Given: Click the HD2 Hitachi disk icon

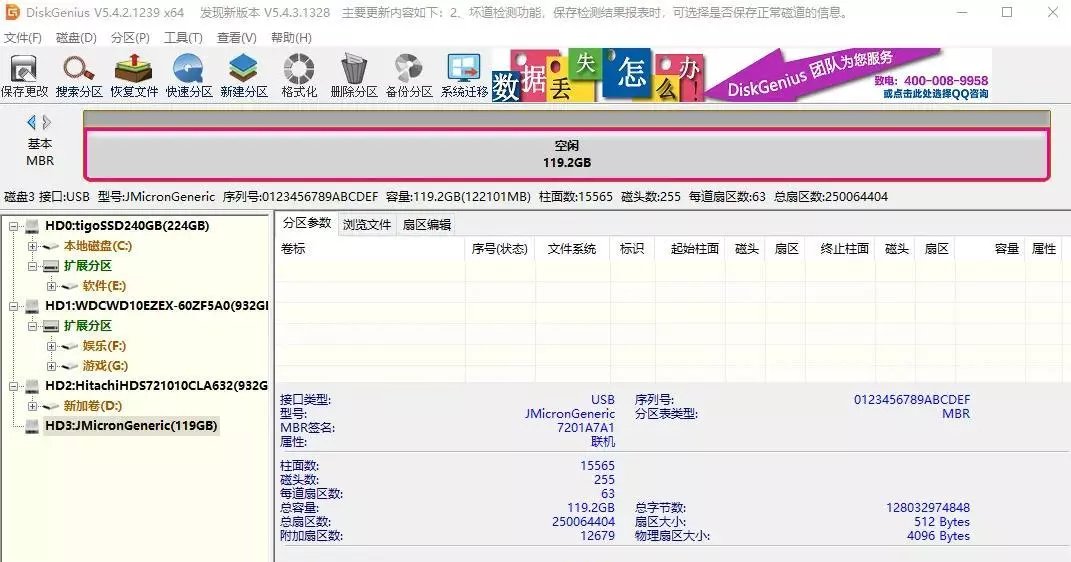Looking at the screenshot, I should pos(31,386).
